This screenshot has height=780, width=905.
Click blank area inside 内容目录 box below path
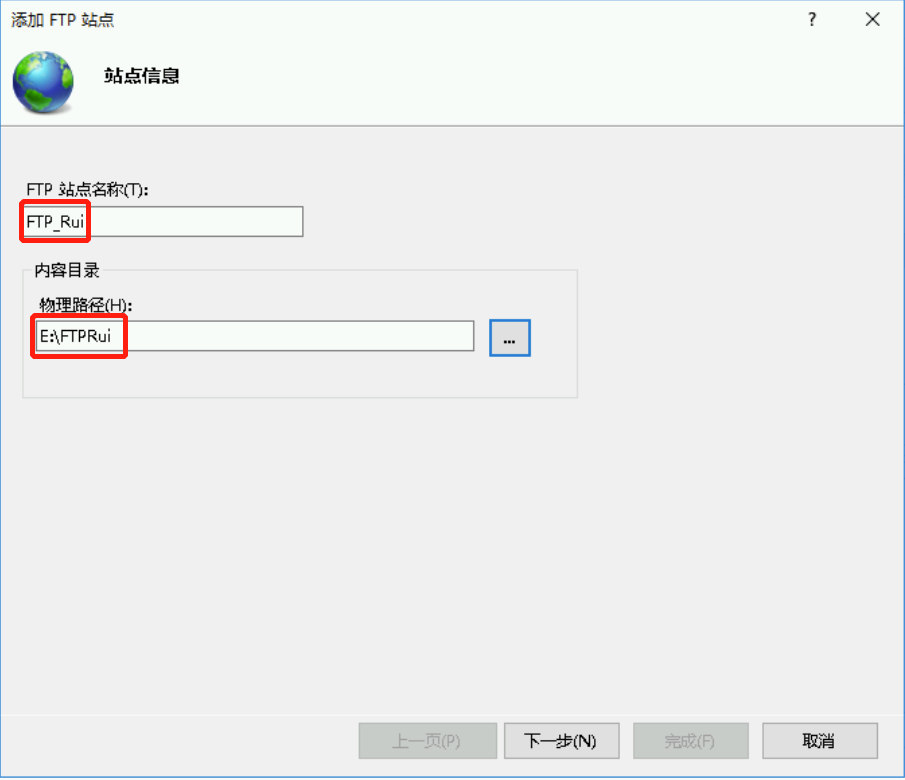click(x=300, y=376)
